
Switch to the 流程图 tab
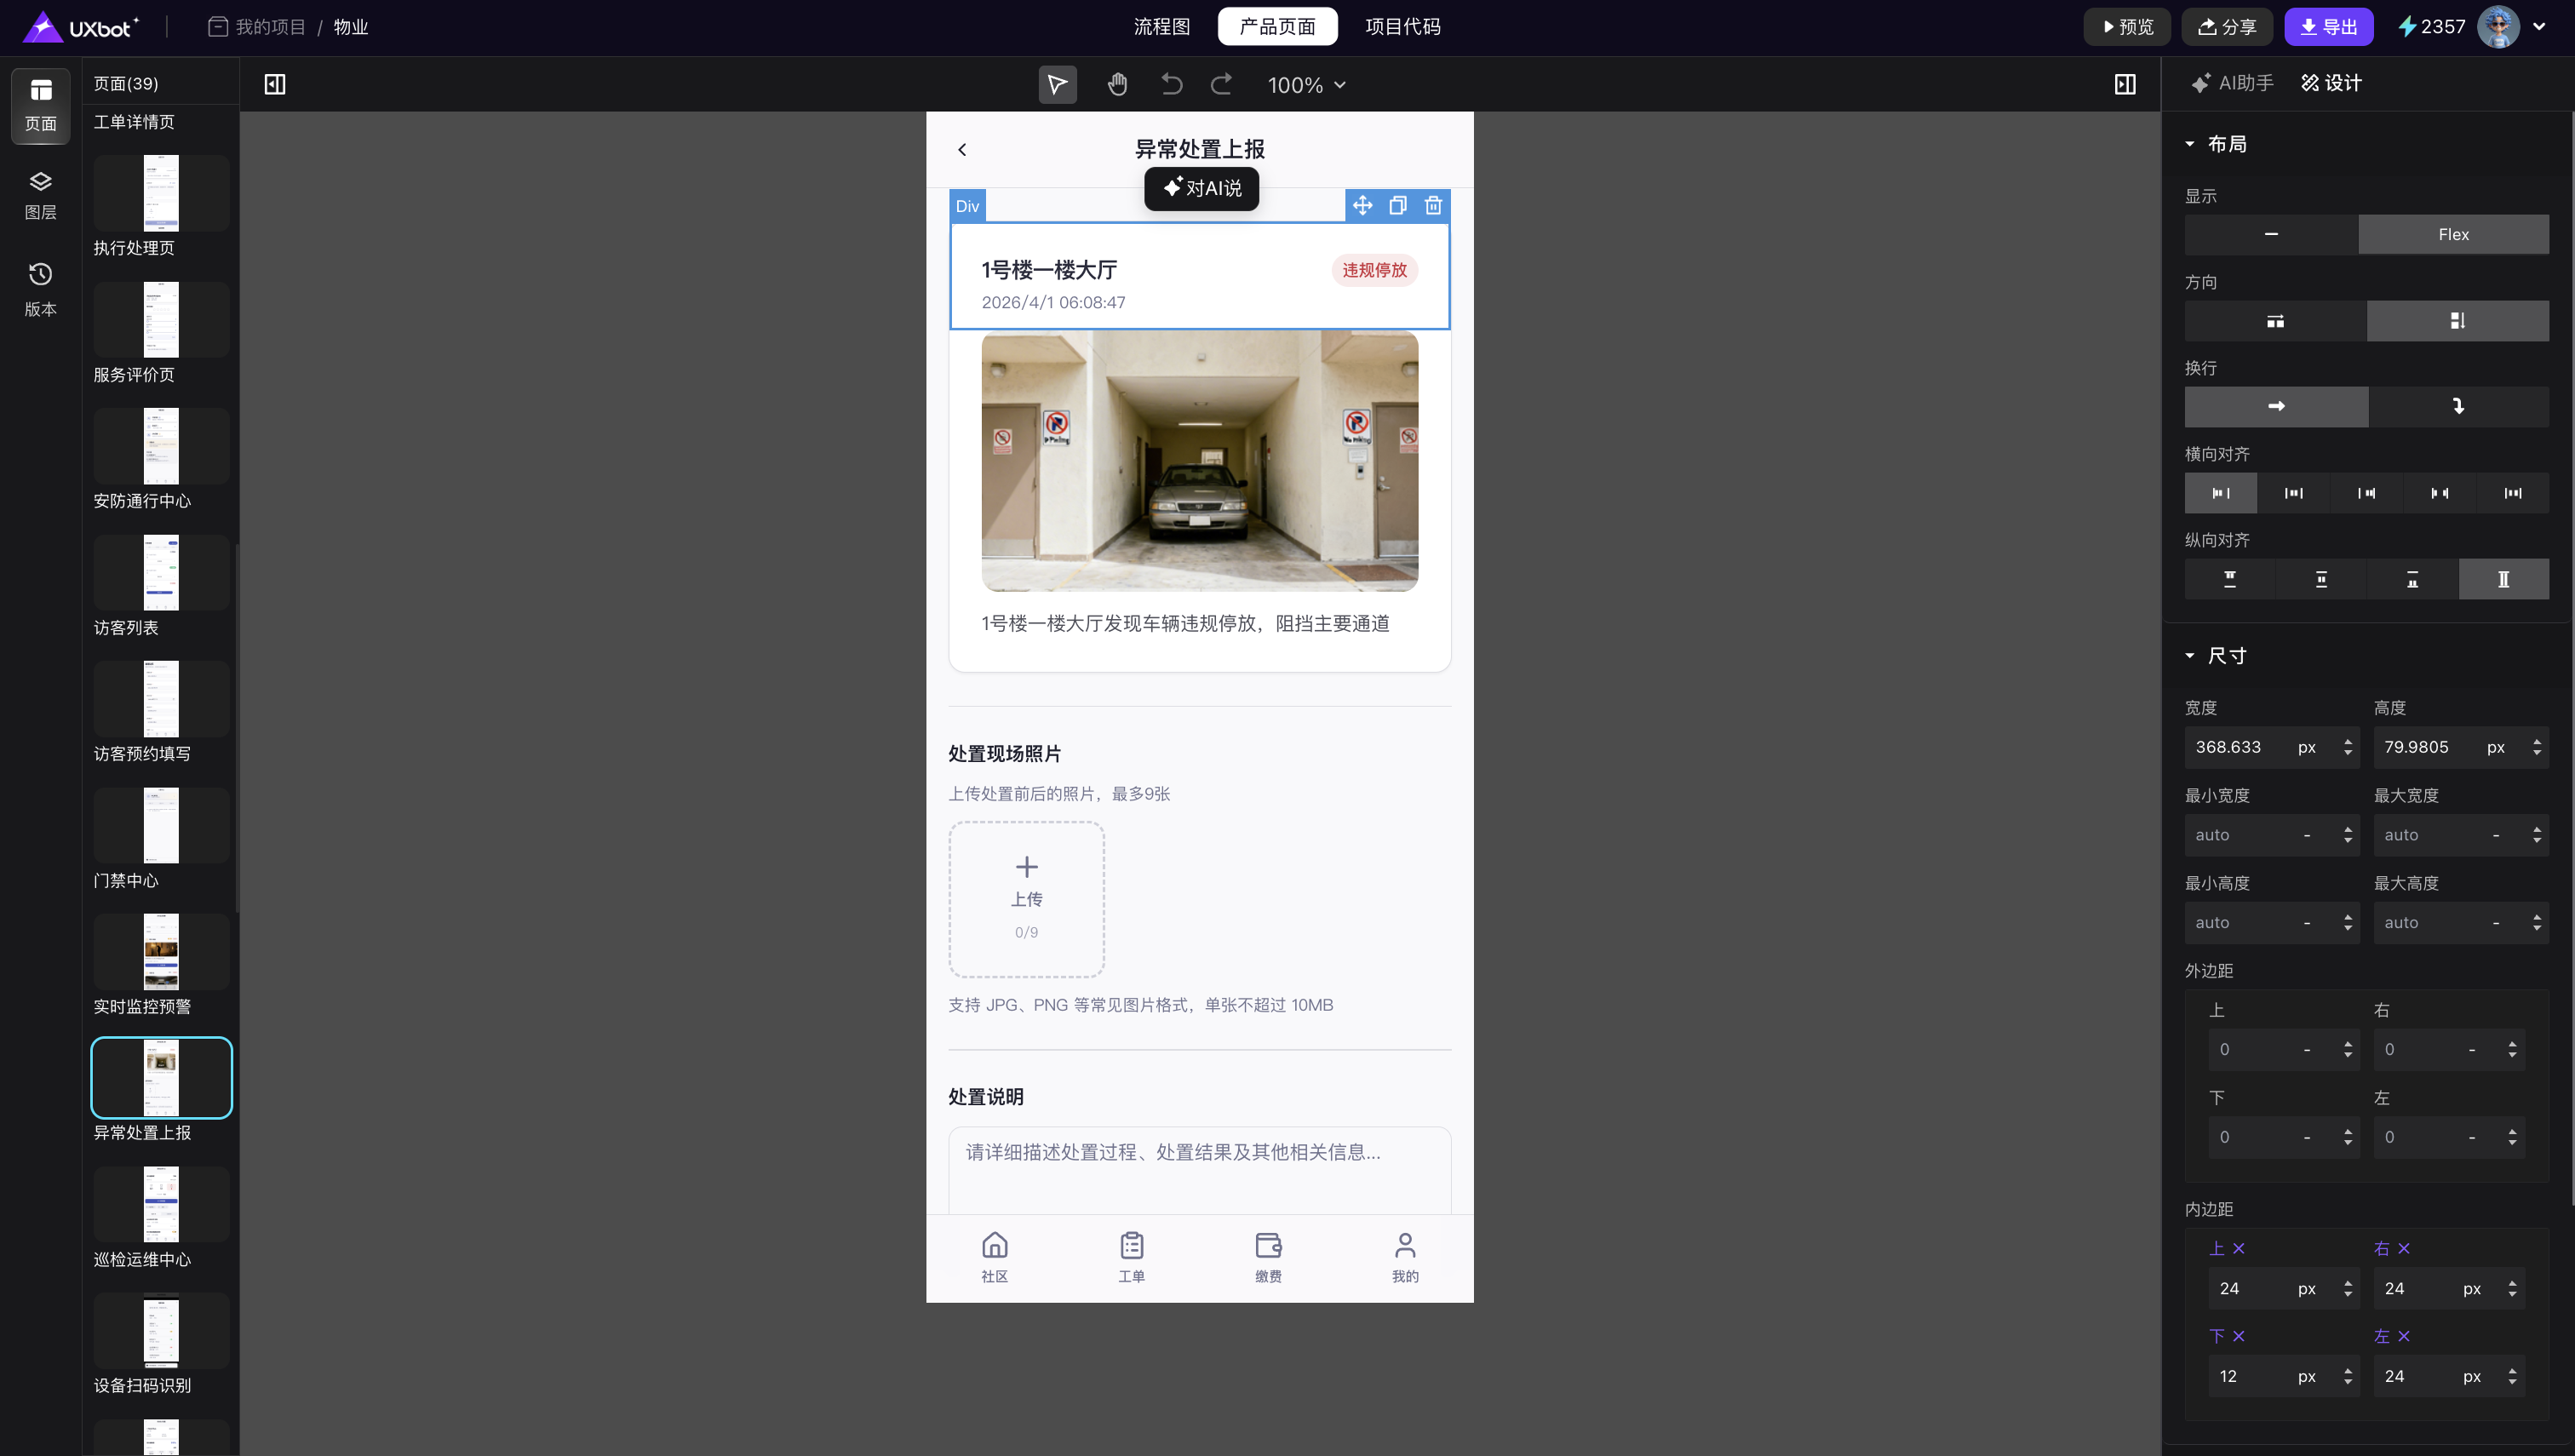pyautogui.click(x=1161, y=27)
